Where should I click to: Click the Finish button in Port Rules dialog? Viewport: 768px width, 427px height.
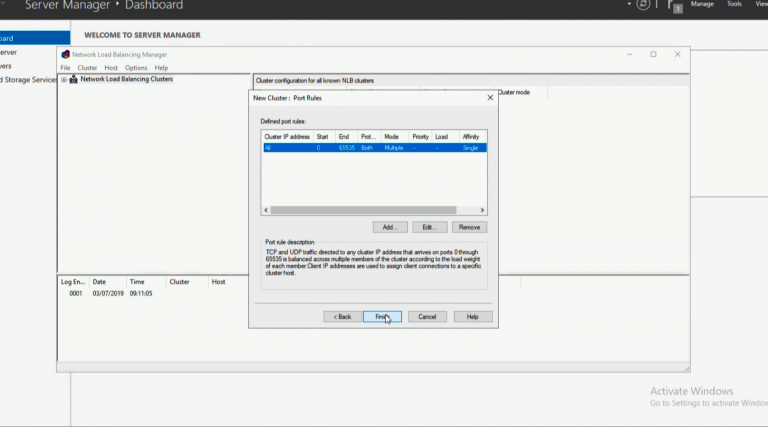point(382,317)
